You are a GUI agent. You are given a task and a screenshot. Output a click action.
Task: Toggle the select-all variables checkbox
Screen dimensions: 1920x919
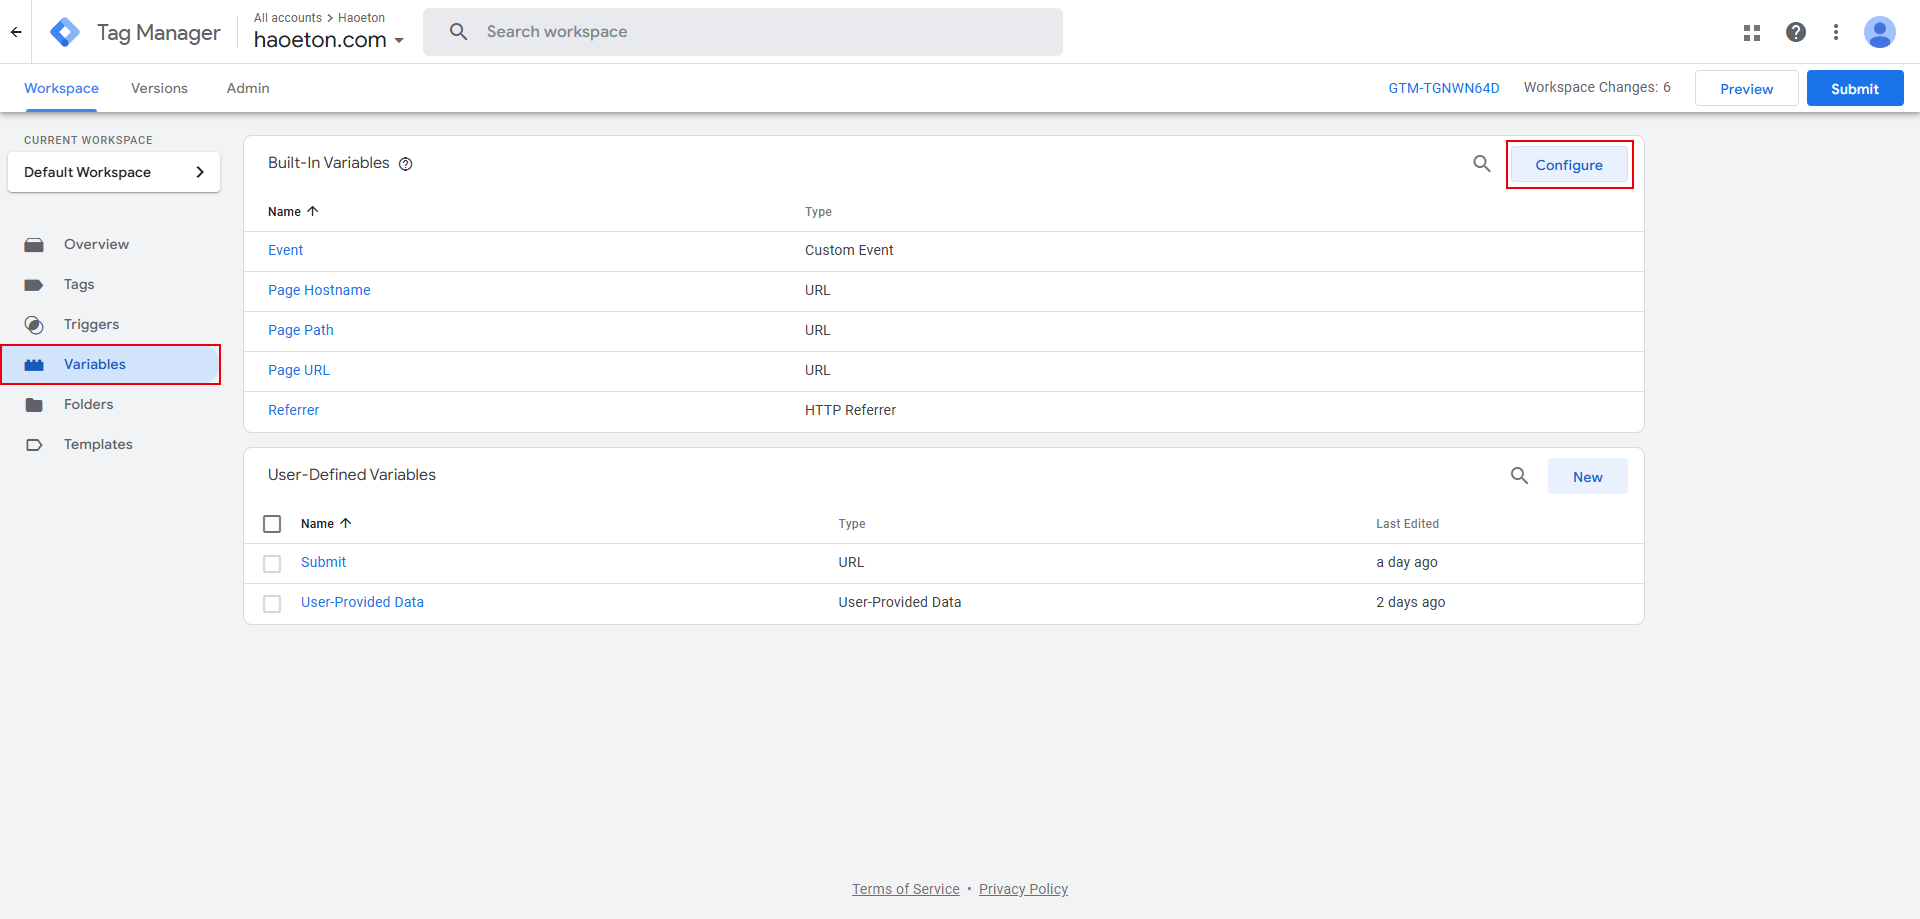tap(272, 524)
